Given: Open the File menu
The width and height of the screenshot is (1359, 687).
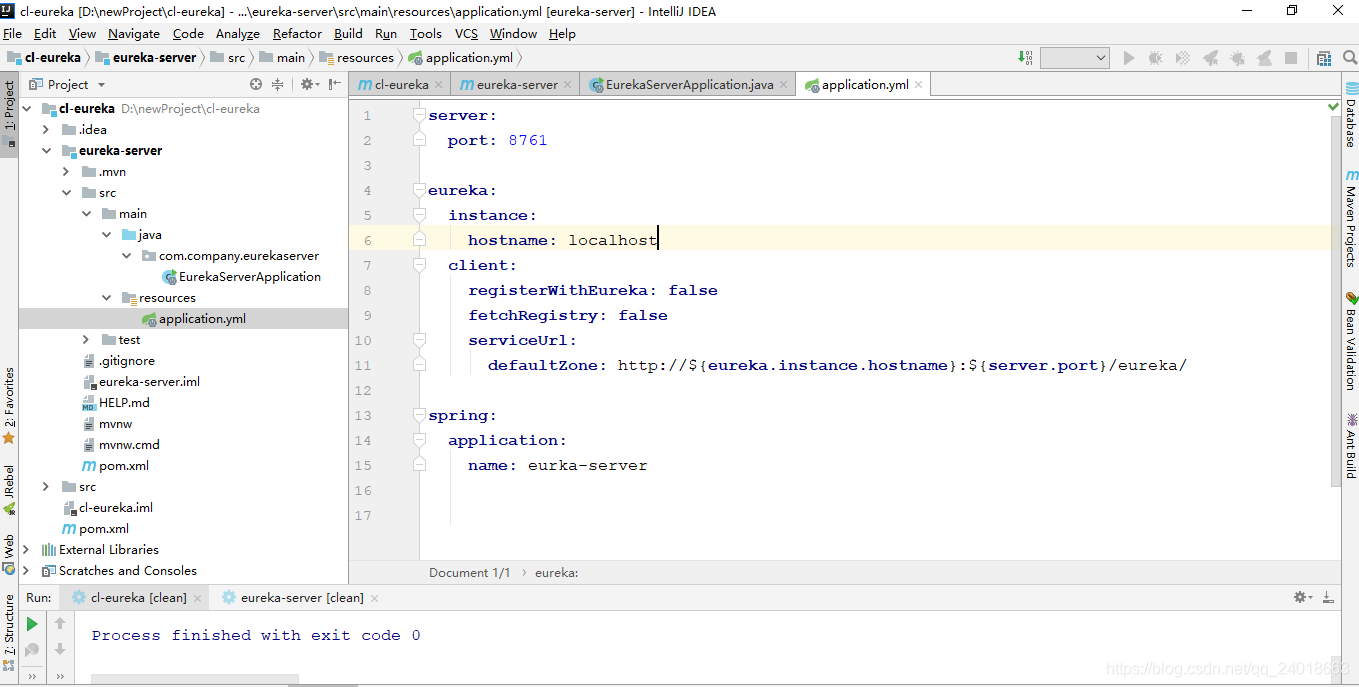Looking at the screenshot, I should point(12,33).
